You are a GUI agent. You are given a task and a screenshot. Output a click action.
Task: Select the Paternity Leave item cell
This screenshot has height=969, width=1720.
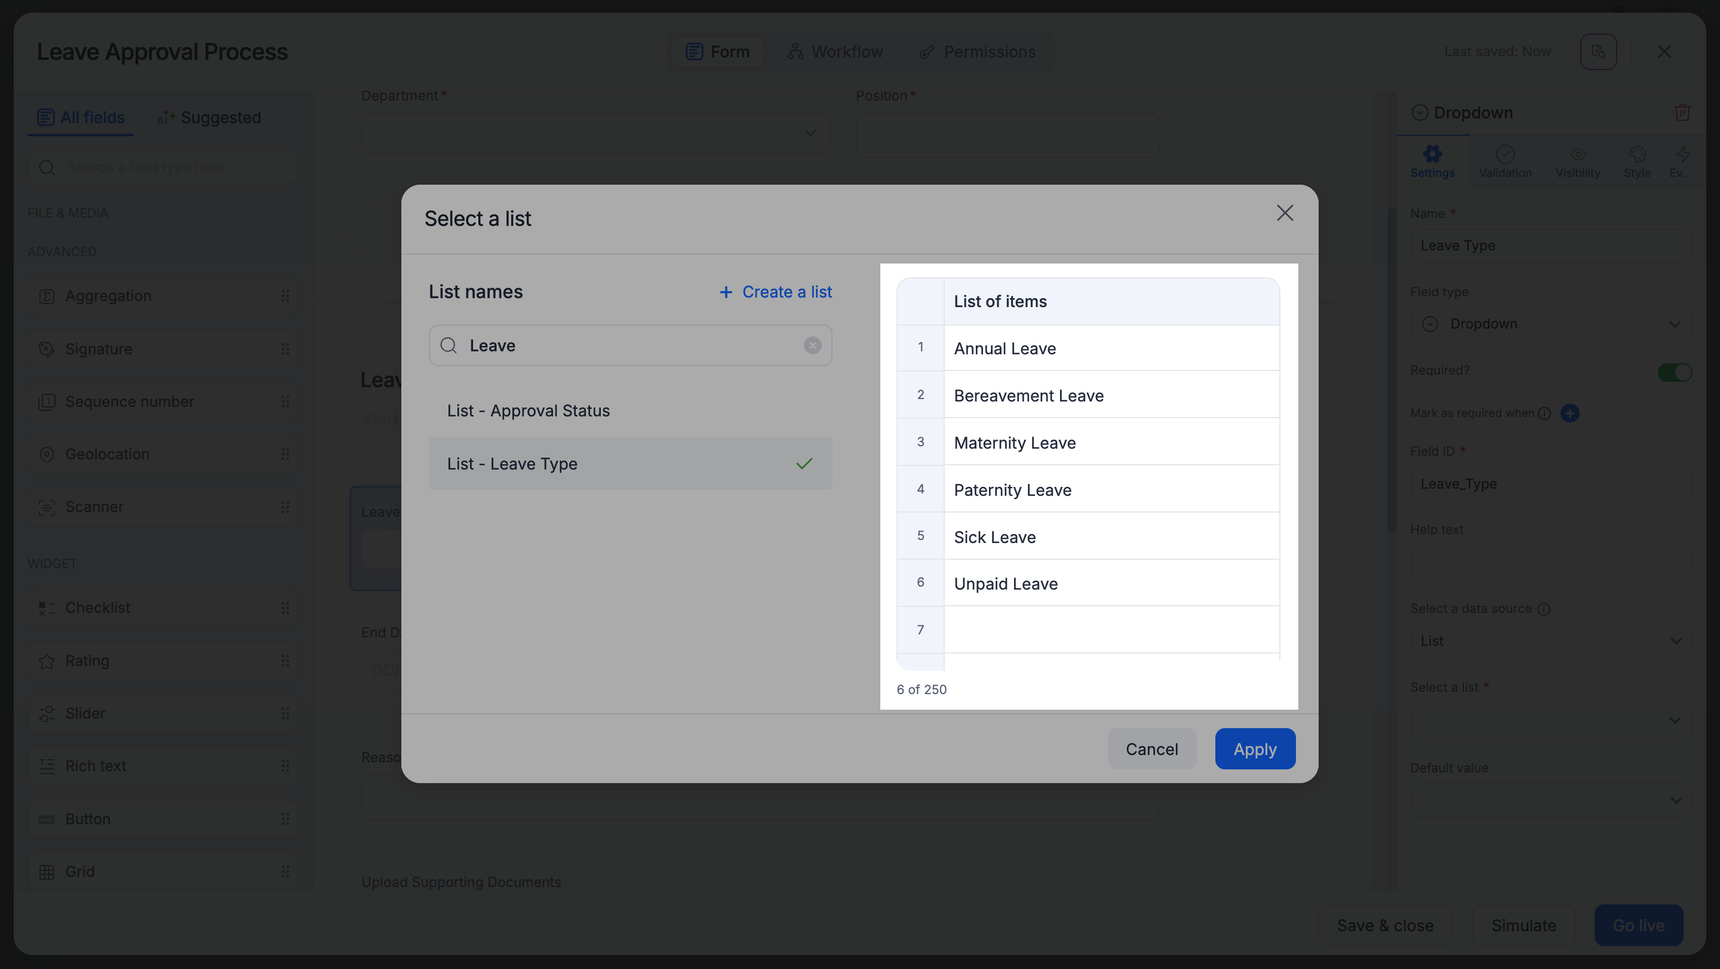1112,489
